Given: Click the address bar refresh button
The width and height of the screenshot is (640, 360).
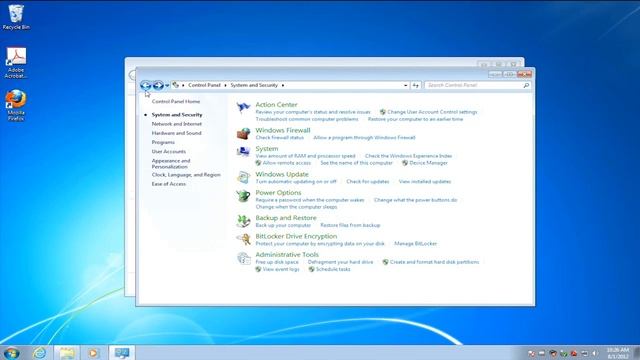Looking at the screenshot, I should pos(416,85).
